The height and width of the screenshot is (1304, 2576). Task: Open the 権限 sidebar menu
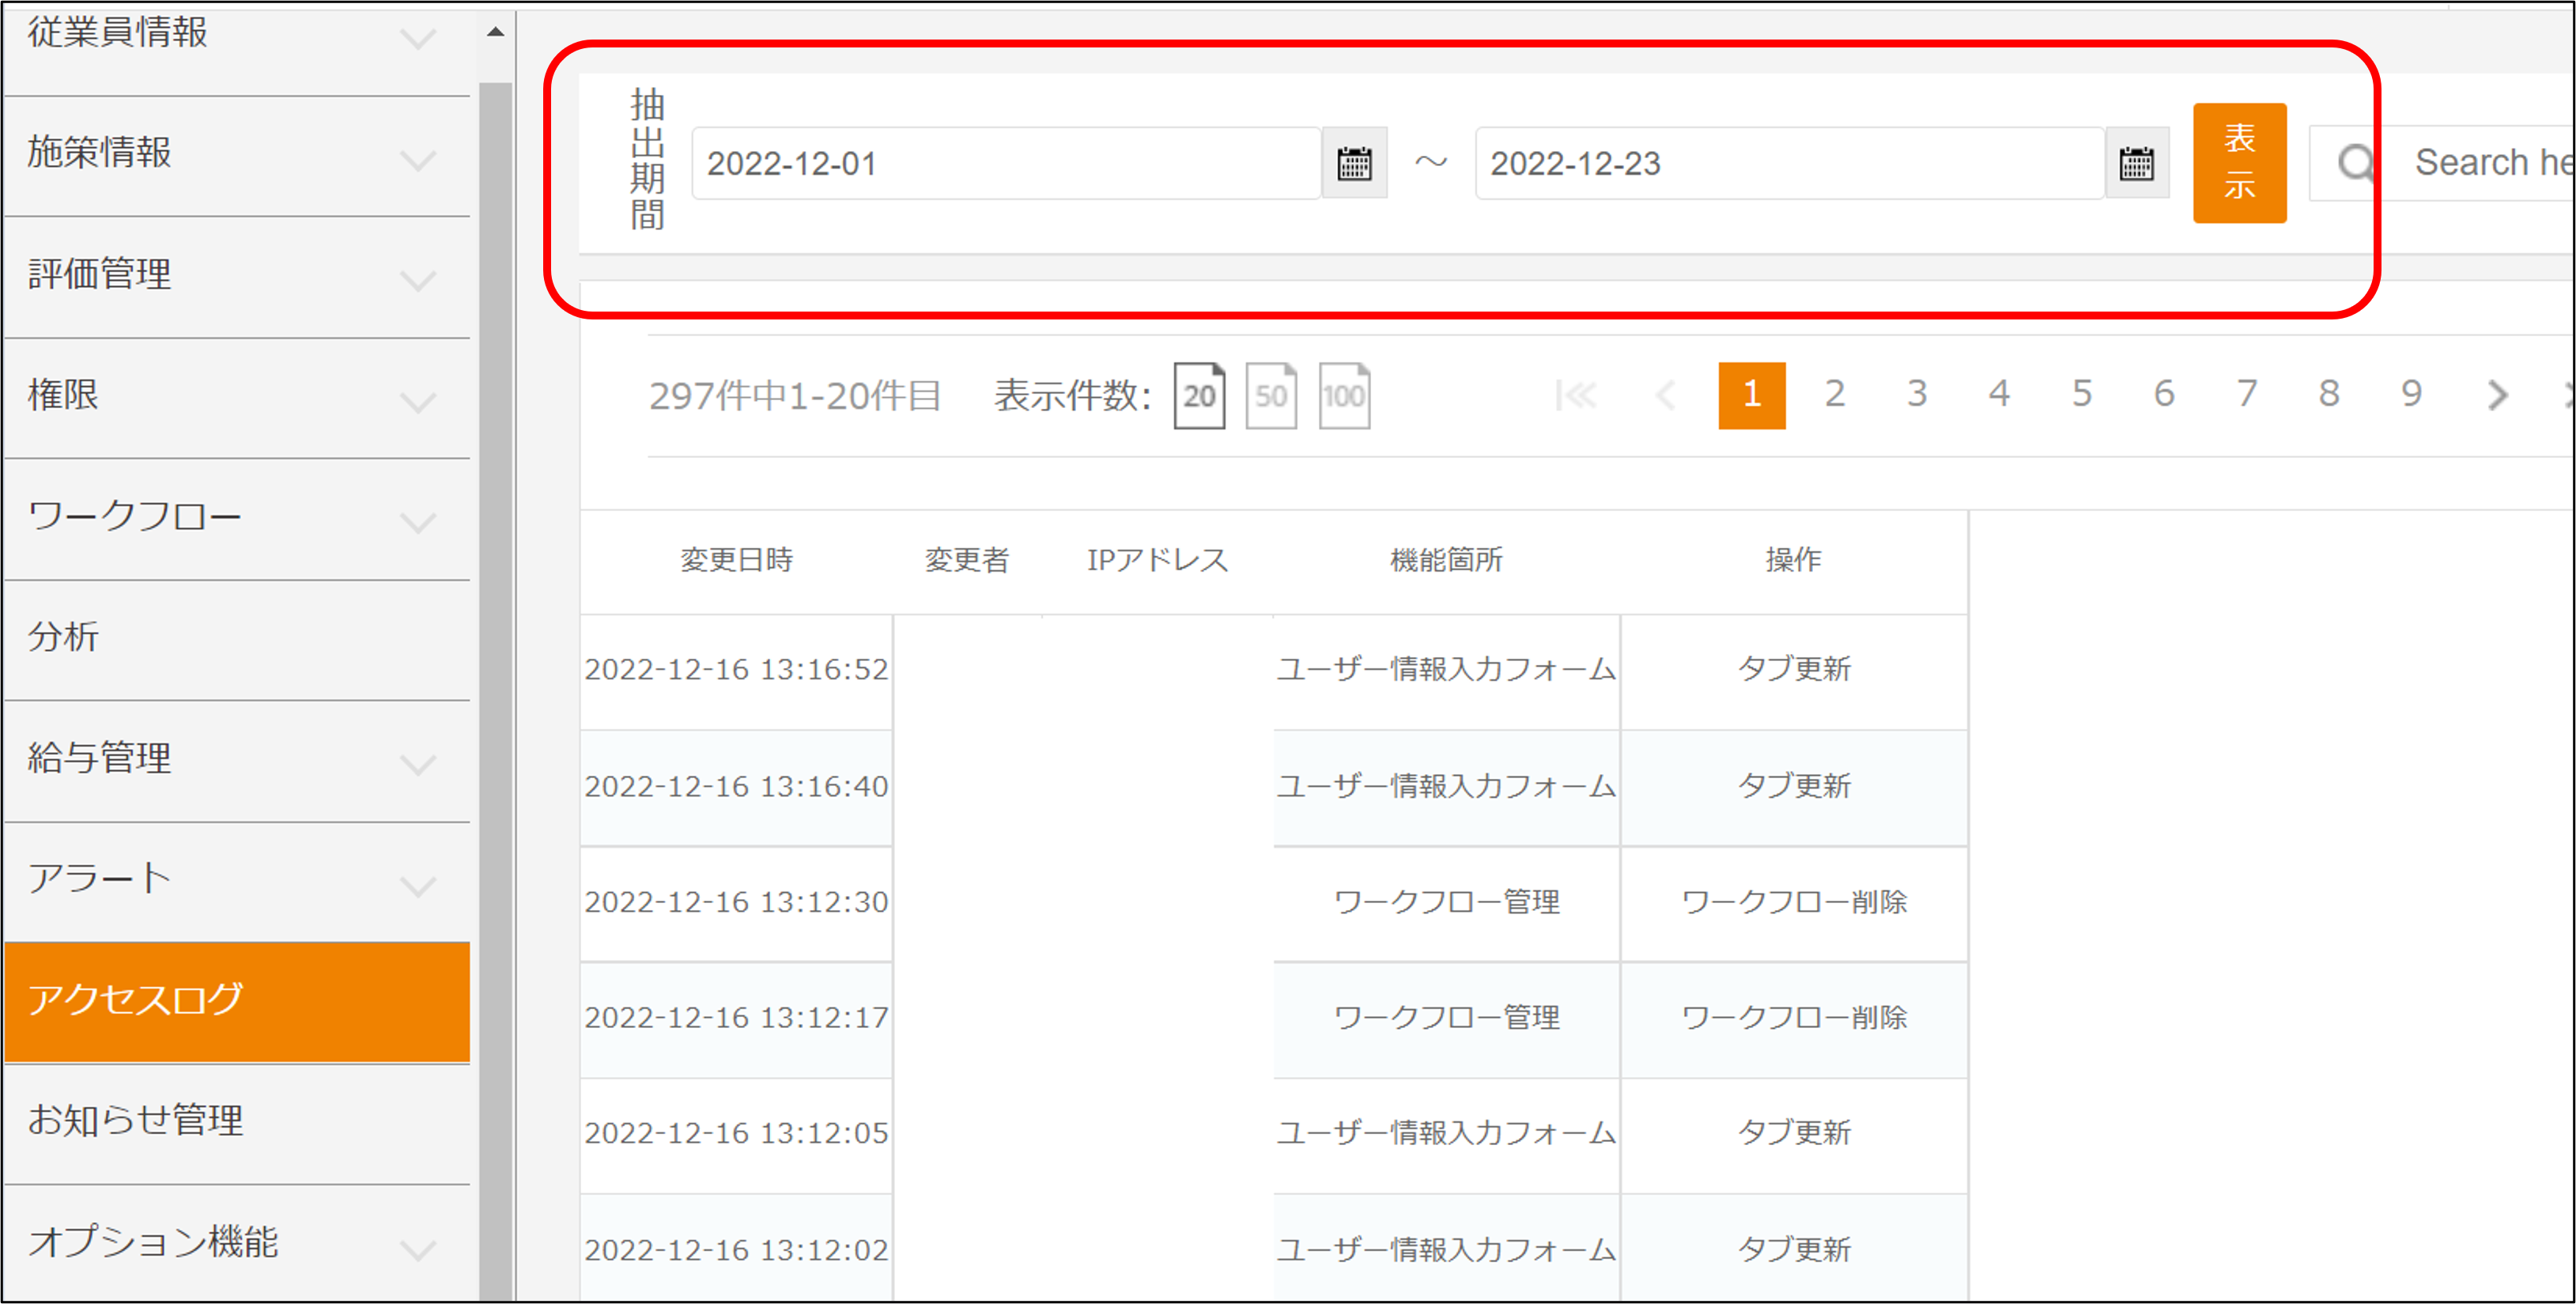point(237,399)
